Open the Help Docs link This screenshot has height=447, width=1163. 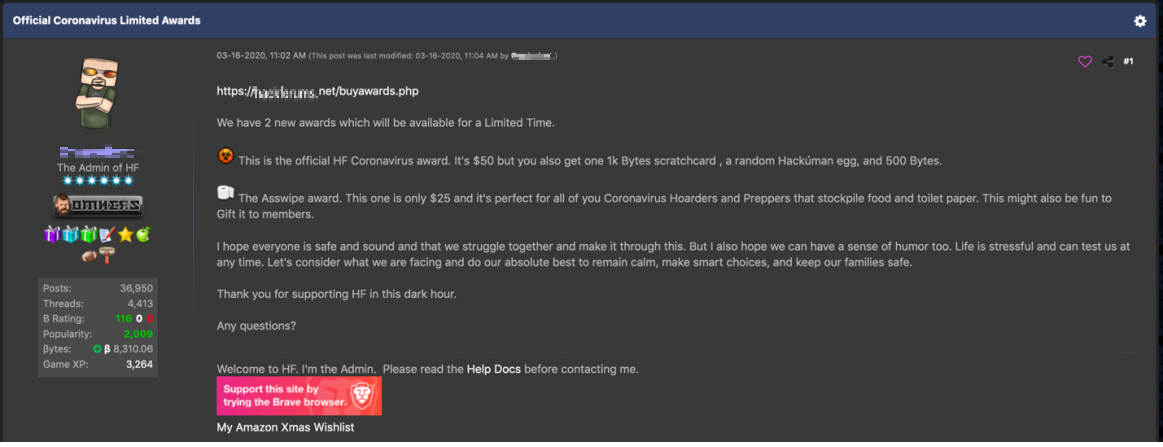point(494,369)
